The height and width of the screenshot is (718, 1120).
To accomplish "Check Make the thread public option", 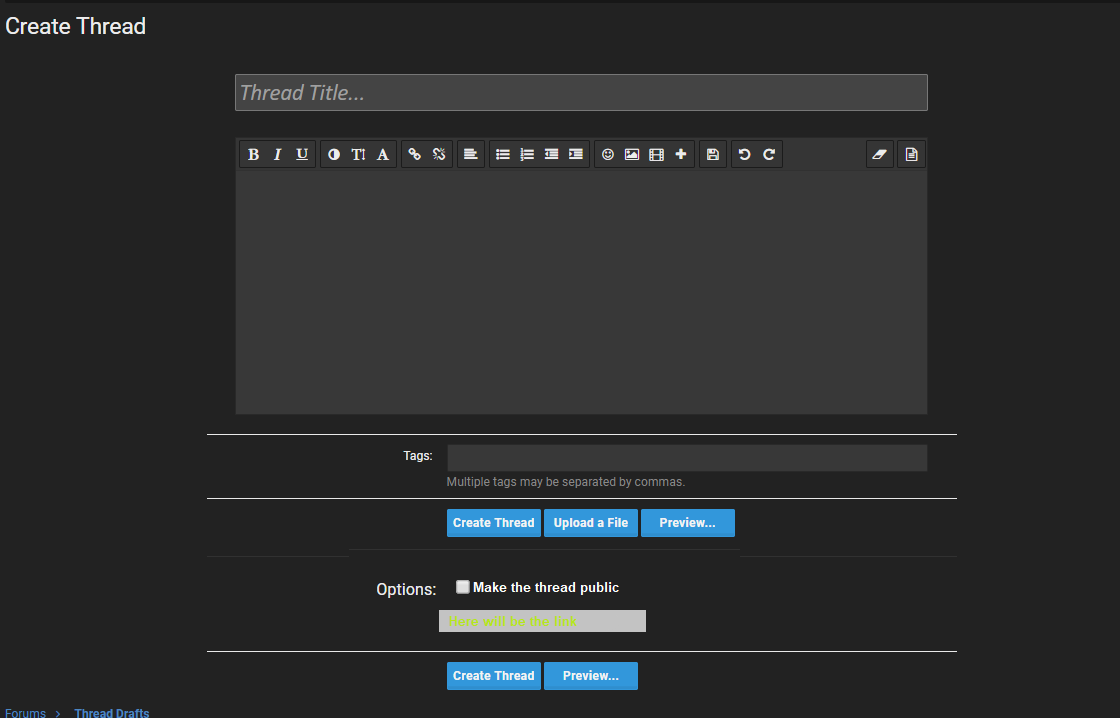I will 463,587.
